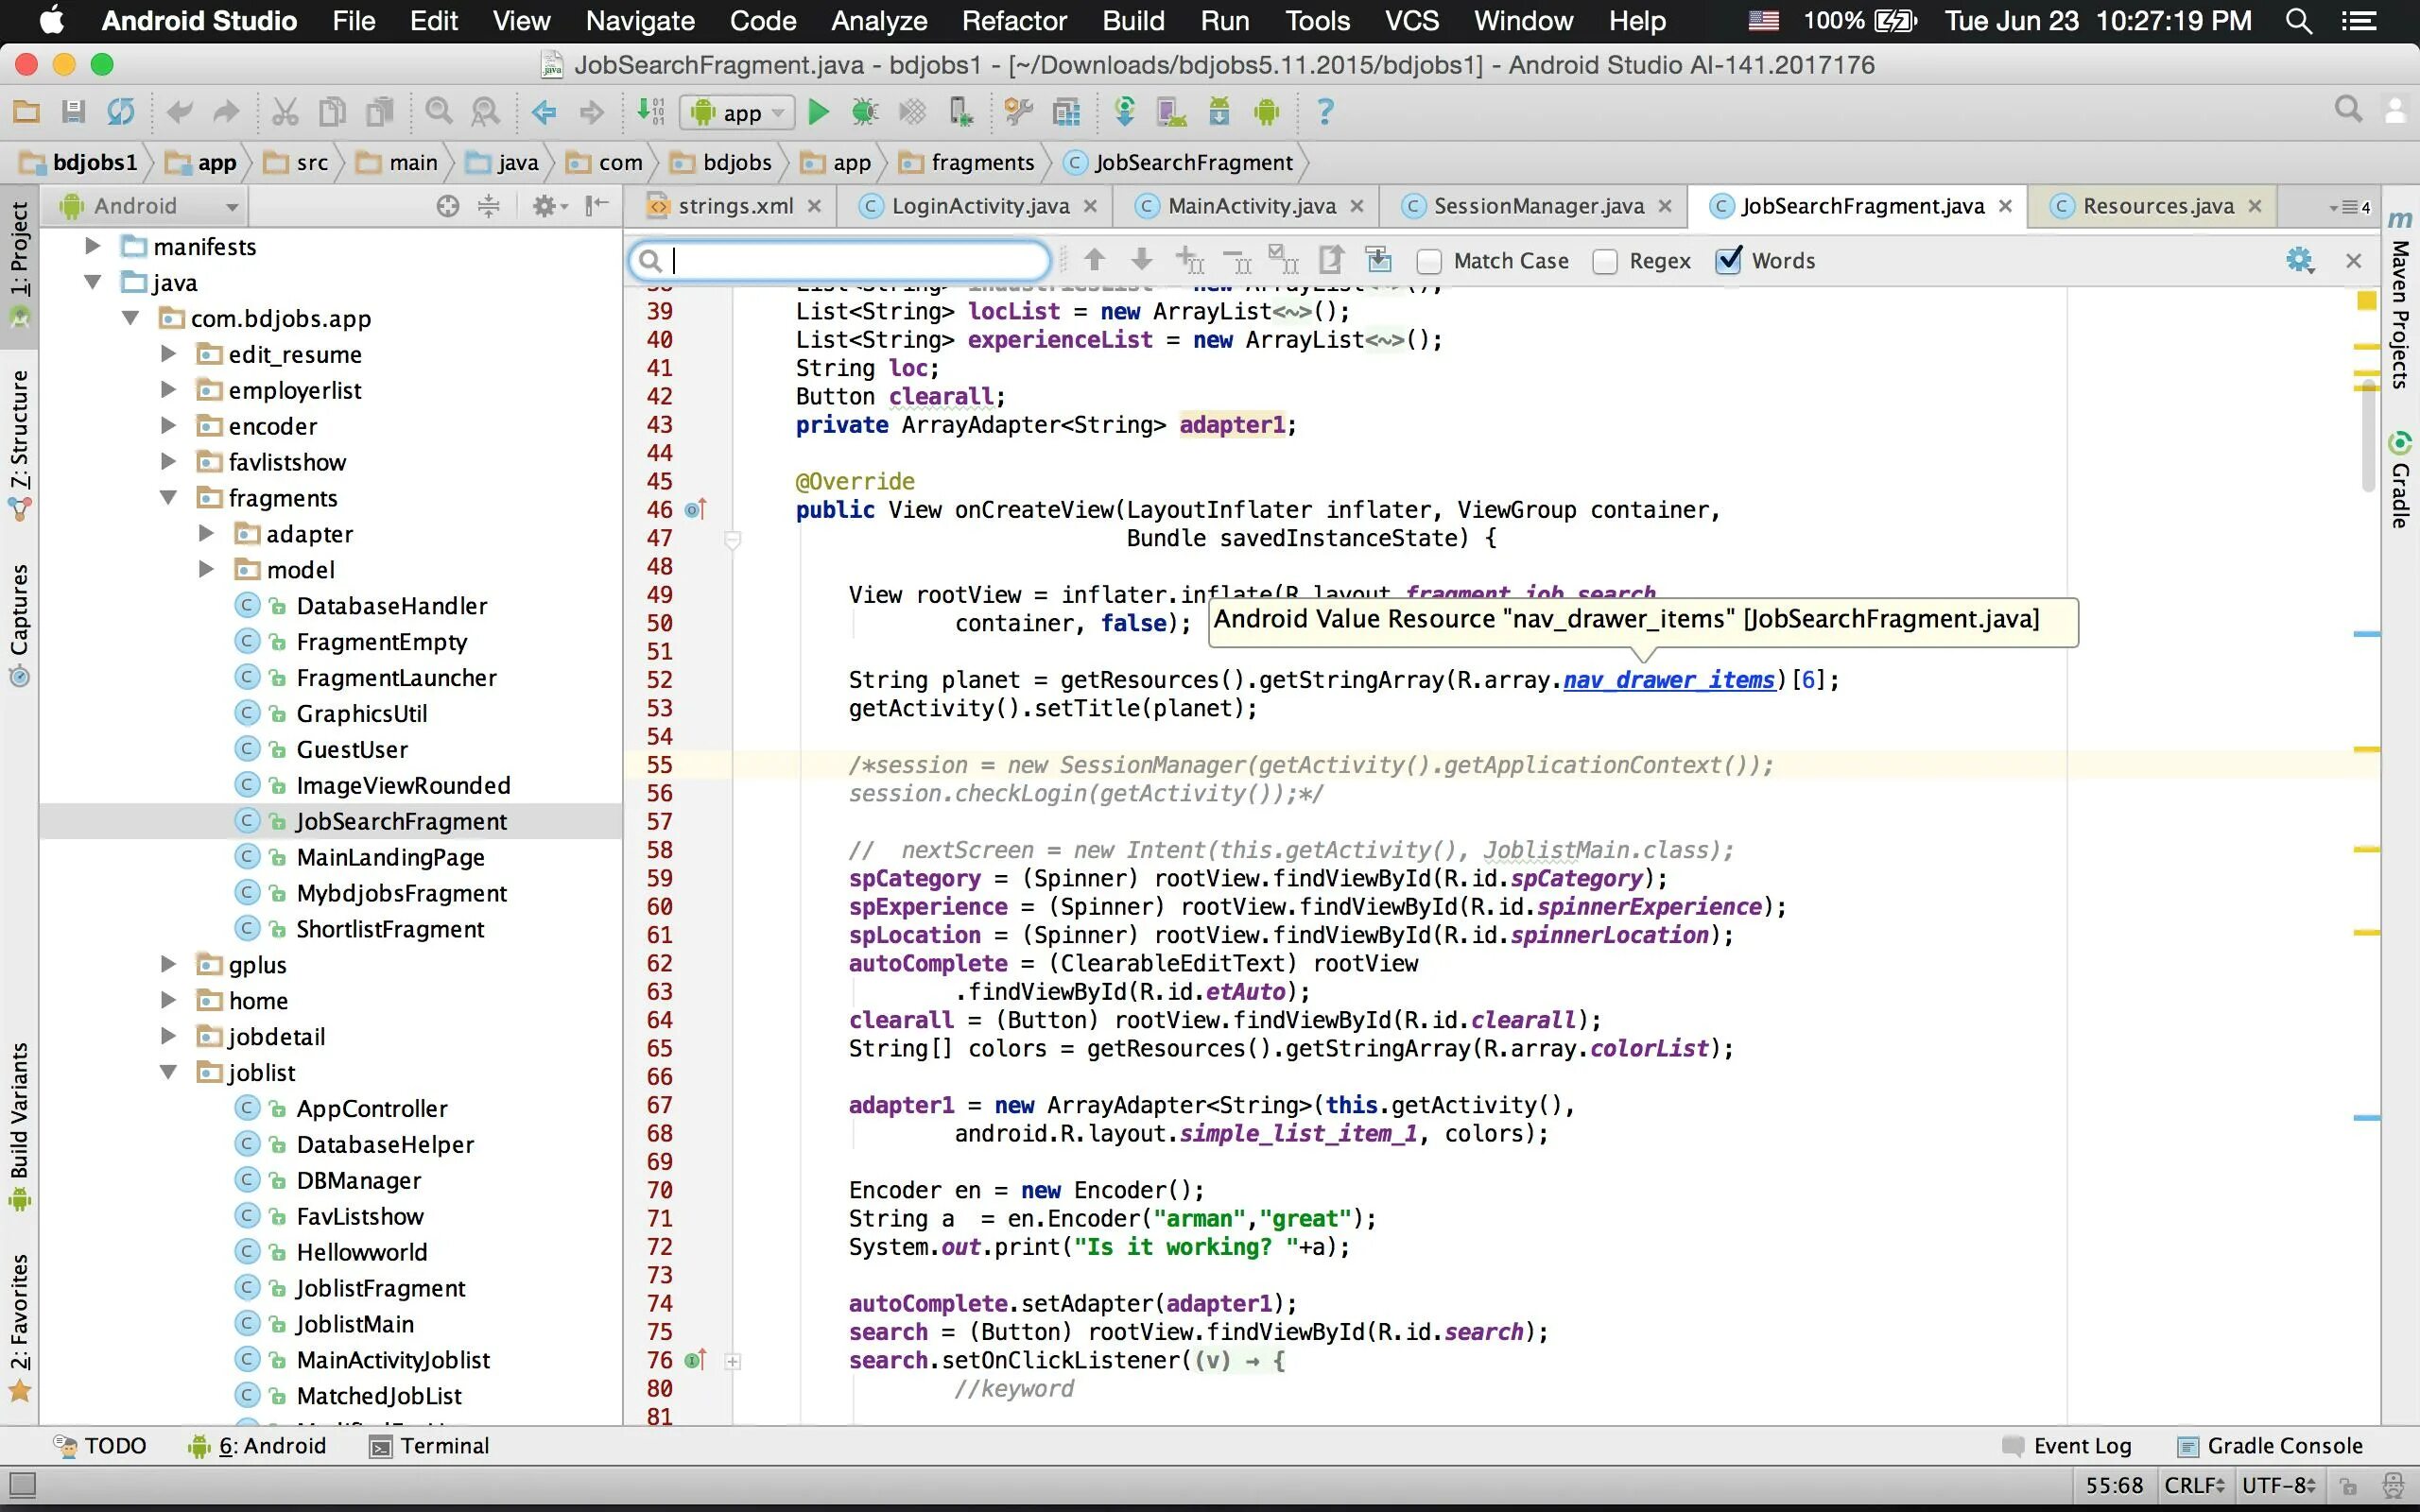The height and width of the screenshot is (1512, 2420).
Task: Open Help question mark toolbar icon
Action: point(1325,112)
